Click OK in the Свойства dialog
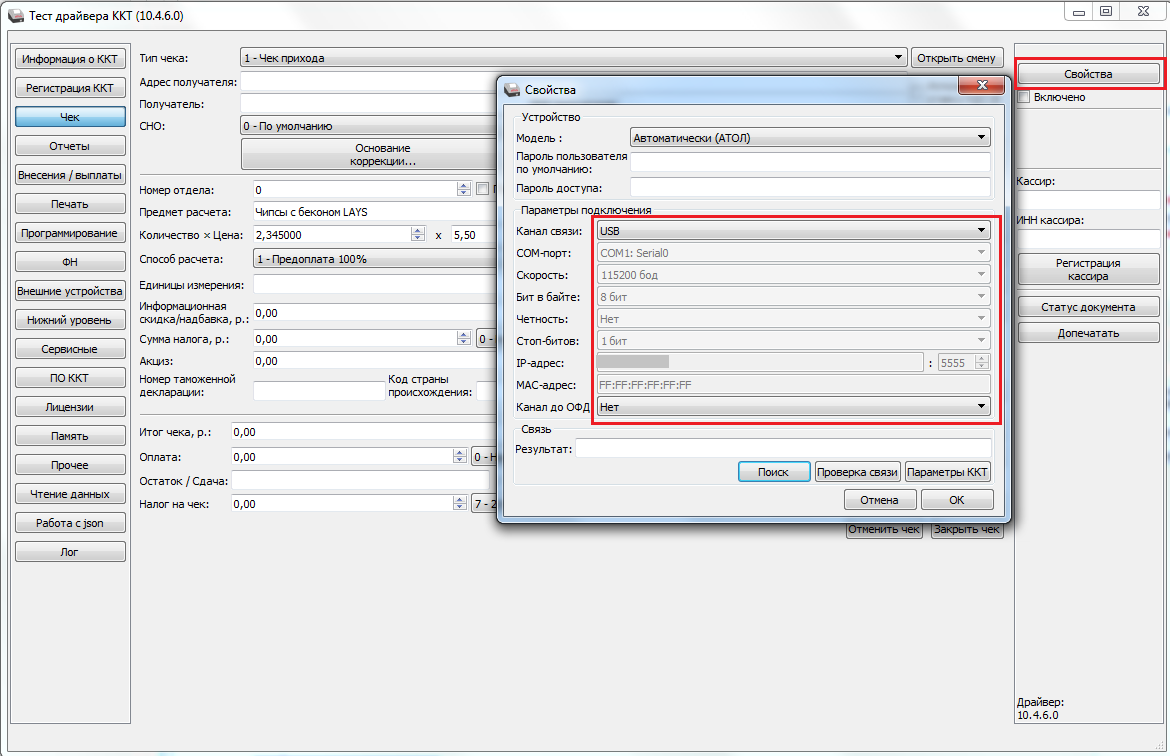Image resolution: width=1170 pixels, height=756 pixels. point(957,500)
